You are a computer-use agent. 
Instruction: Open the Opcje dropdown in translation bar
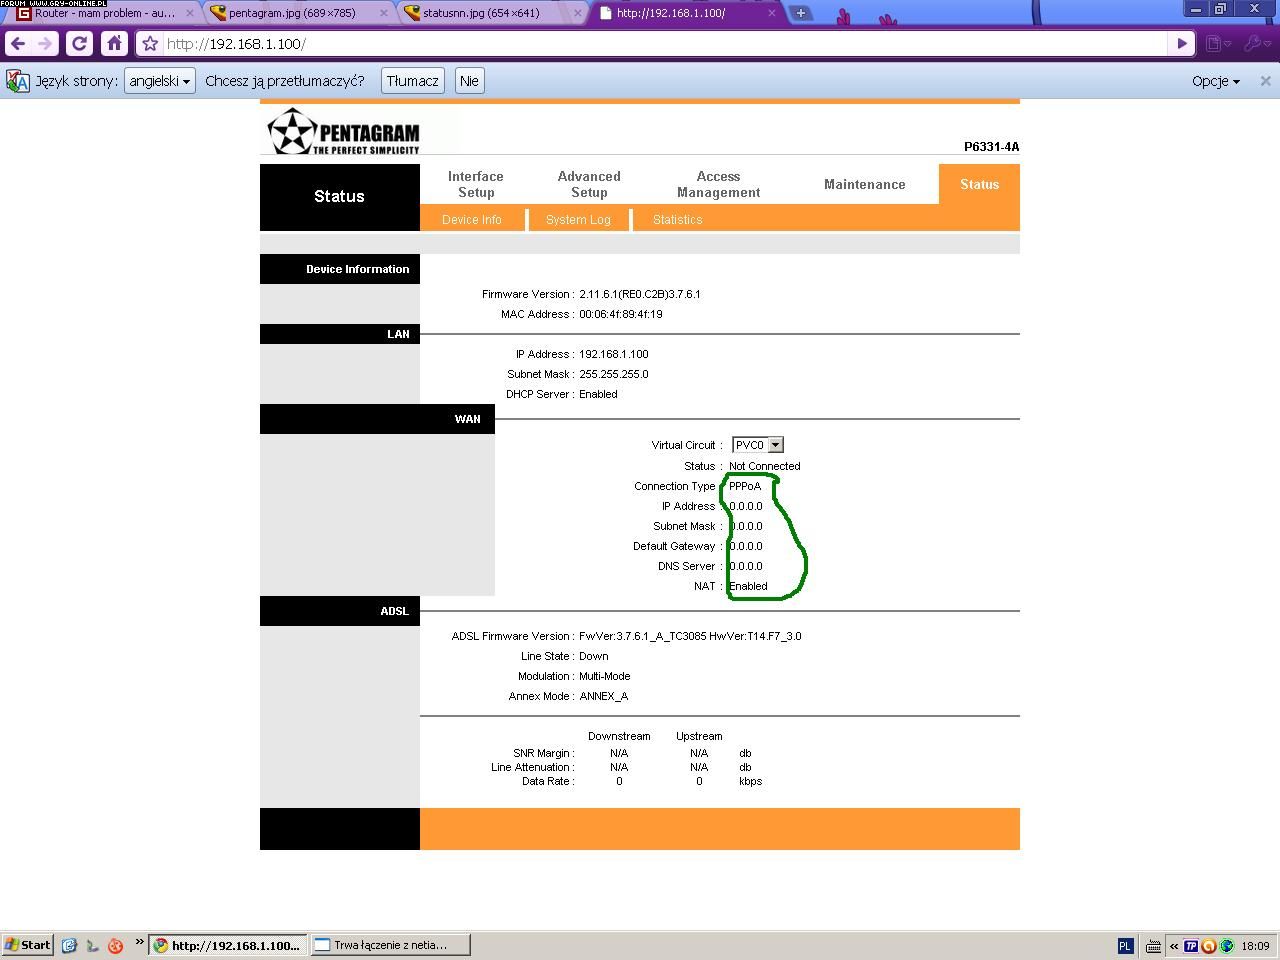point(1216,81)
